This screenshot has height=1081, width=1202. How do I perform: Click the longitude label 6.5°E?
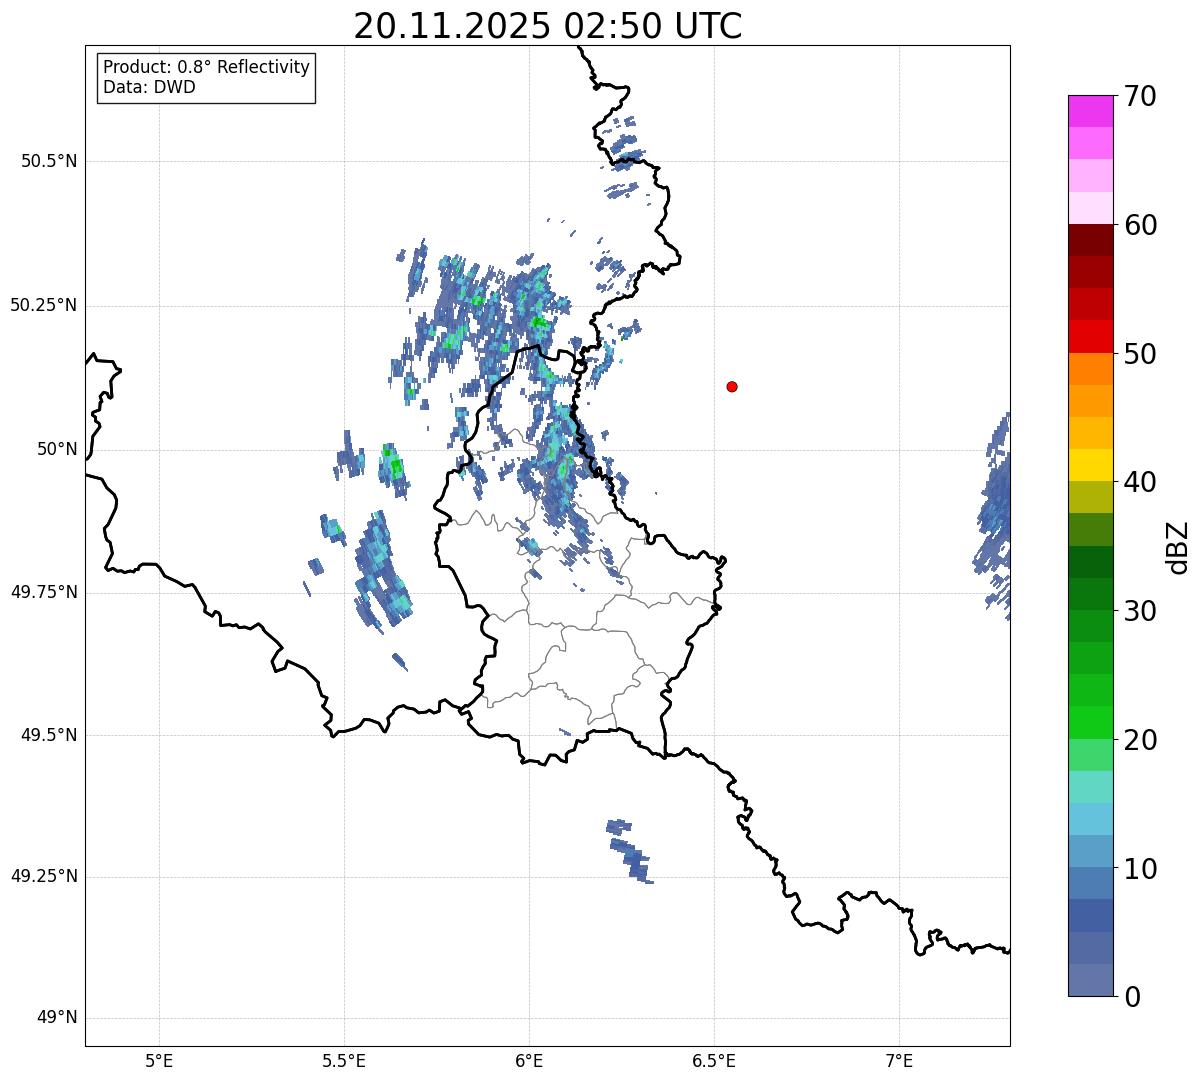point(714,1061)
